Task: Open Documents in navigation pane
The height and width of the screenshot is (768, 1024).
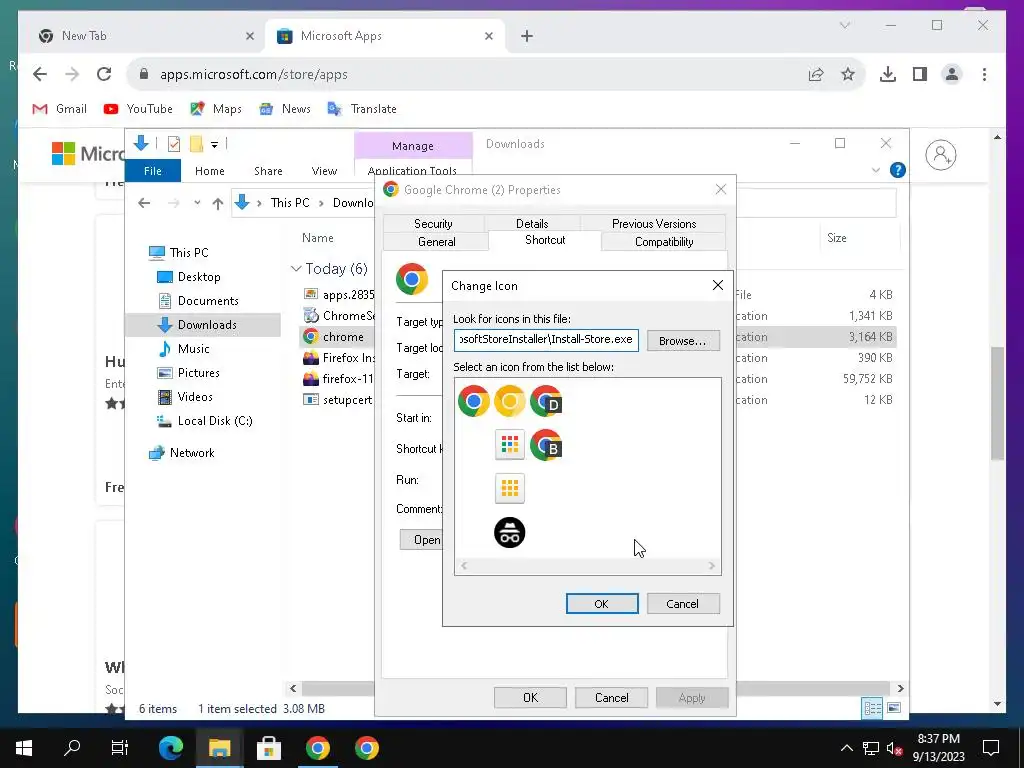Action: tap(208, 300)
